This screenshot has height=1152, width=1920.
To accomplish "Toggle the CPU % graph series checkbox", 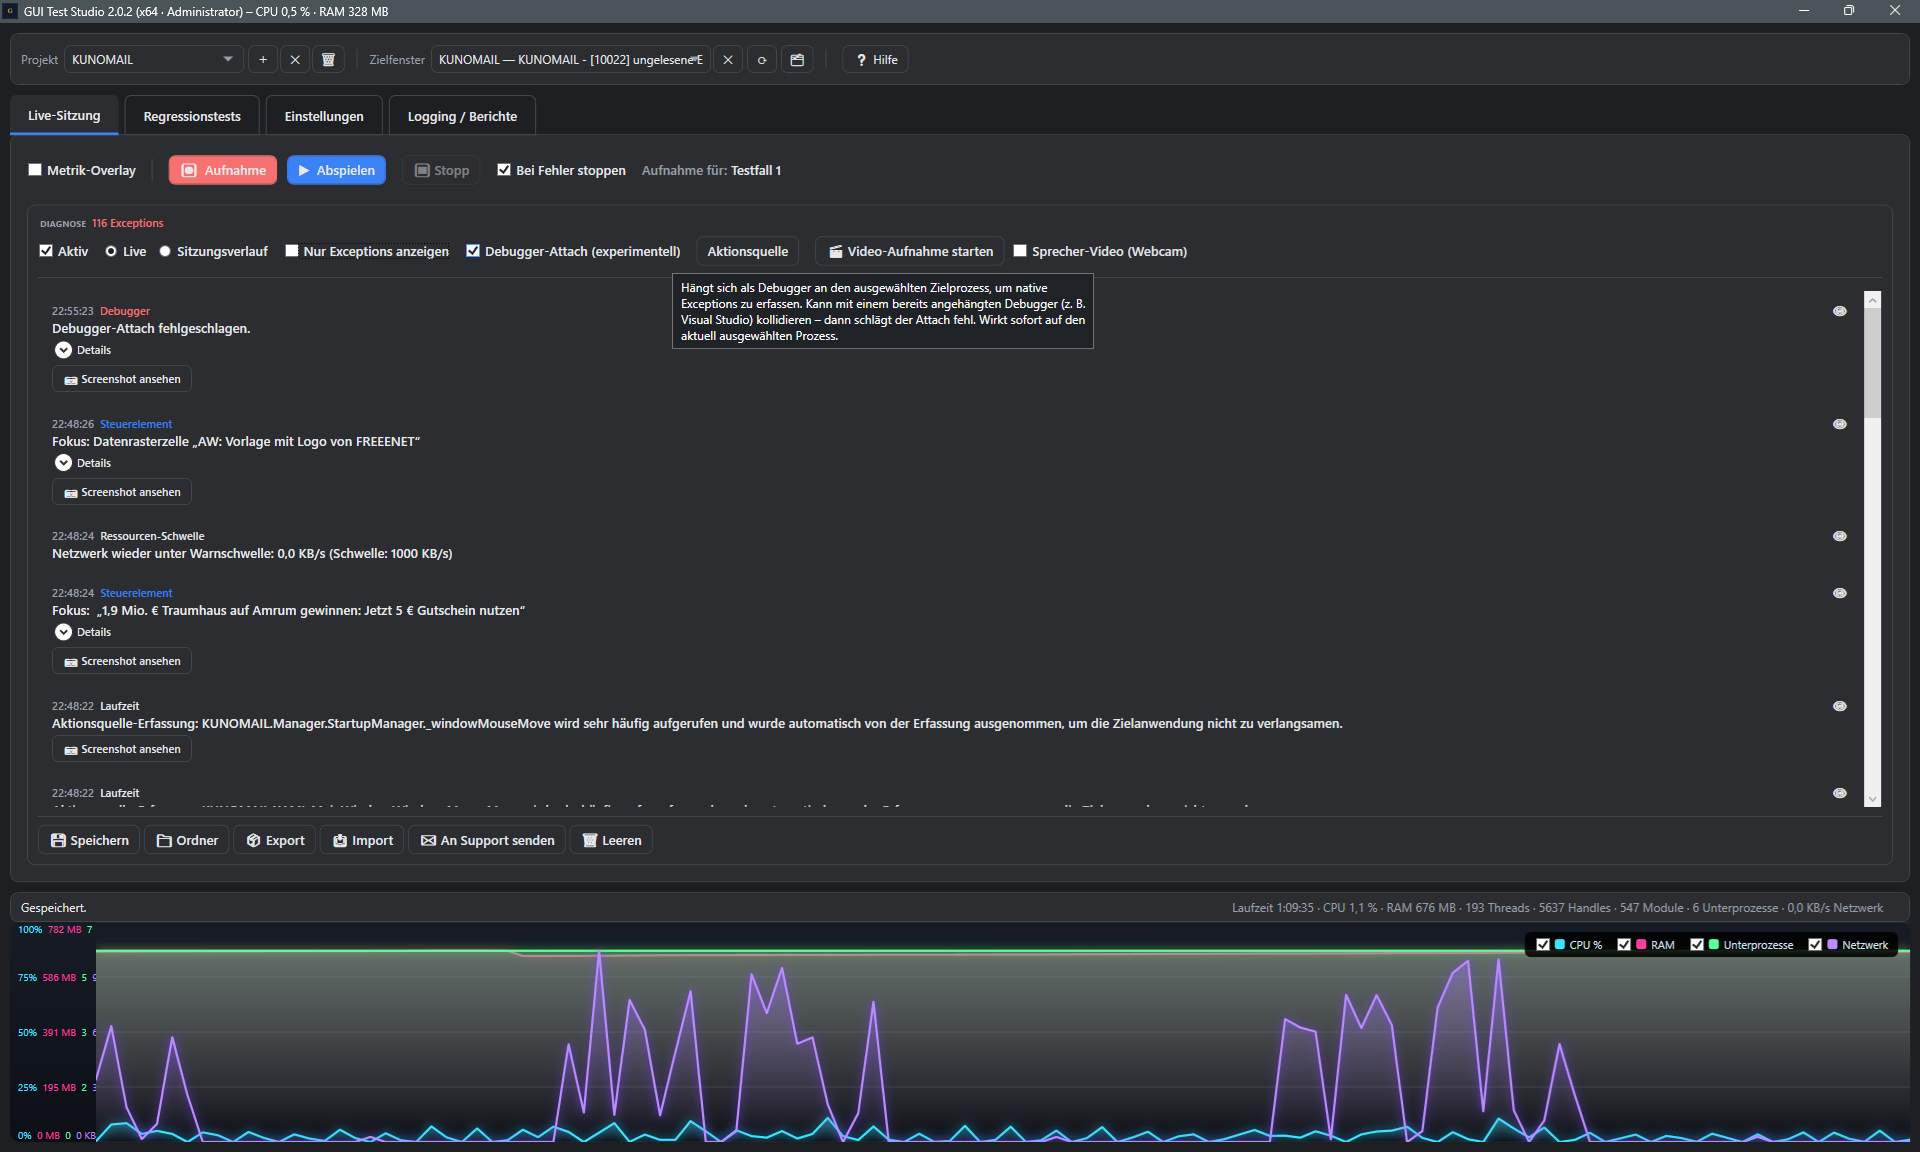I will [1543, 945].
